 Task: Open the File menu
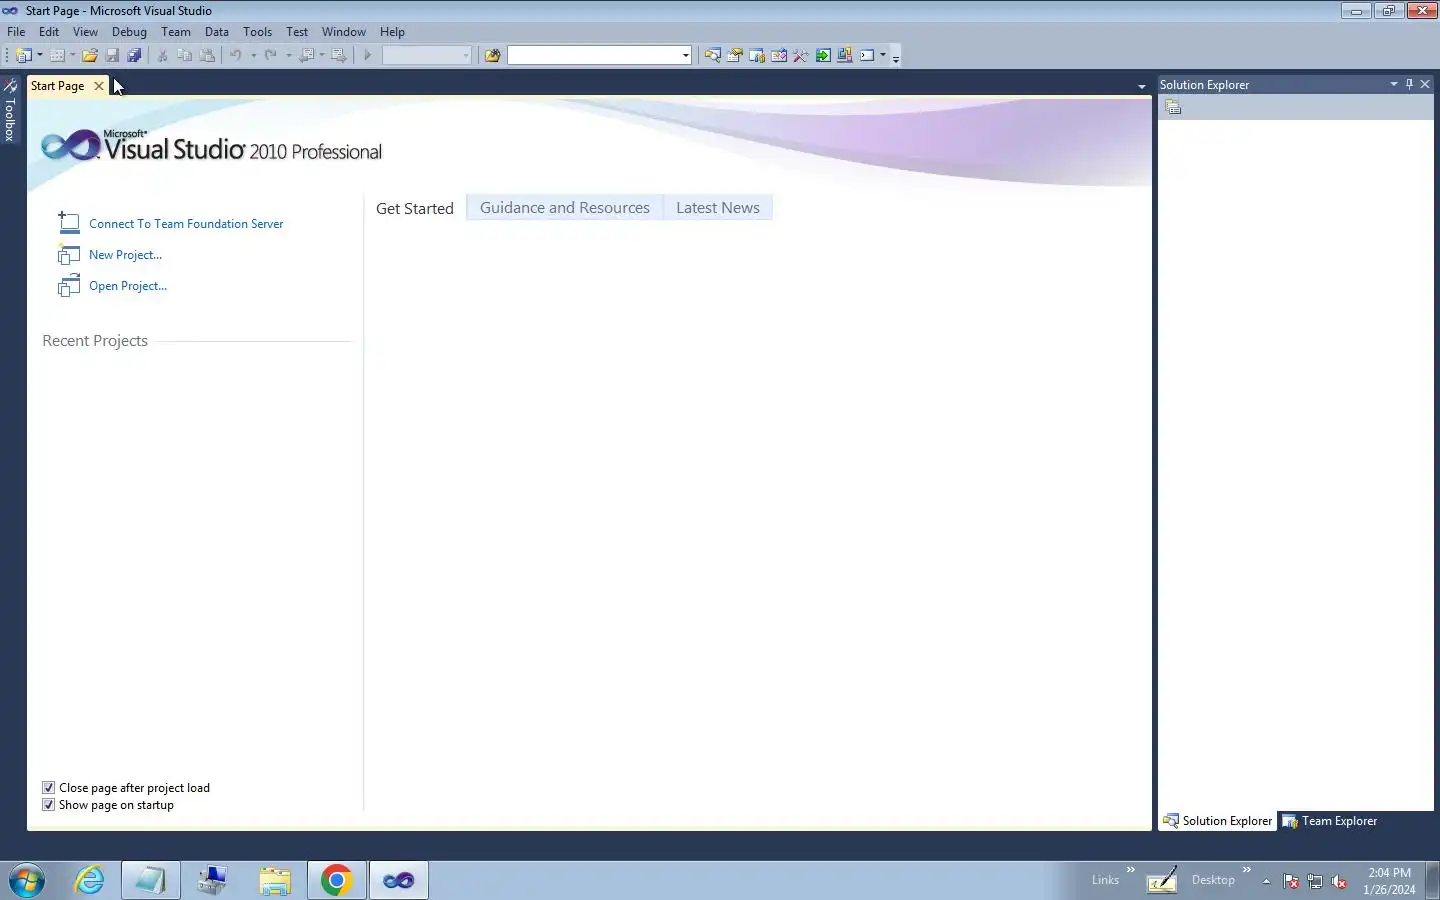[16, 32]
